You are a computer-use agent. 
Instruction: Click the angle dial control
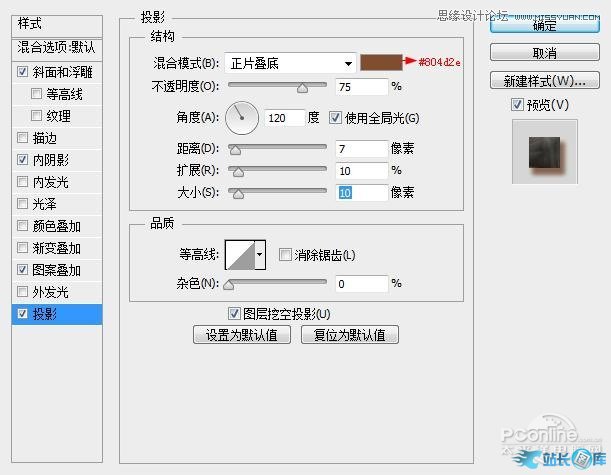tap(241, 120)
